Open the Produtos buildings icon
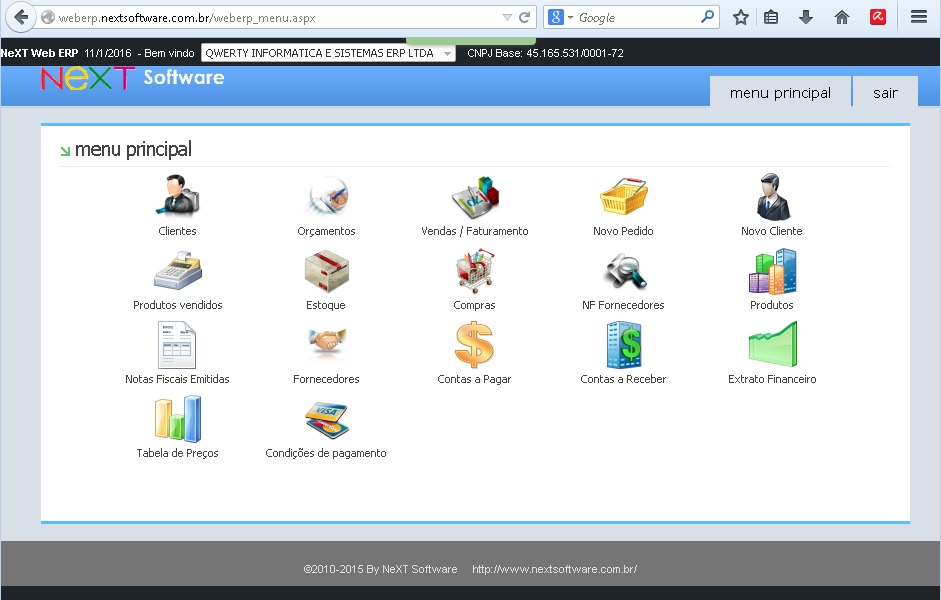This screenshot has width=941, height=600. [x=772, y=271]
